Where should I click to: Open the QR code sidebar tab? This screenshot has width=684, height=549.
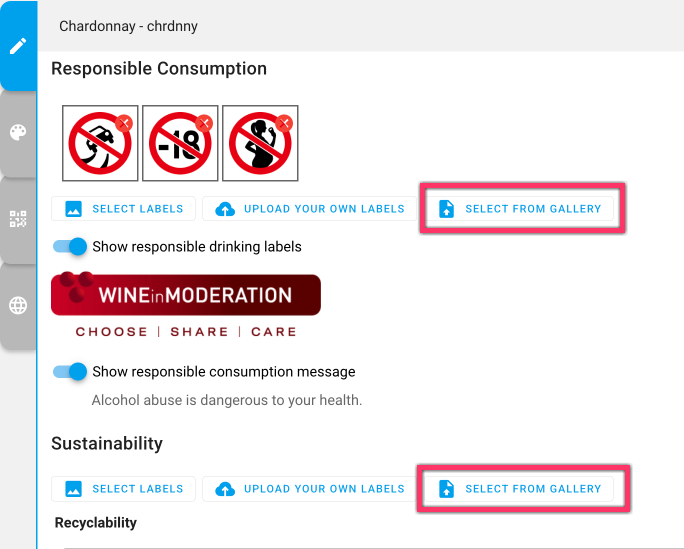coord(18,219)
